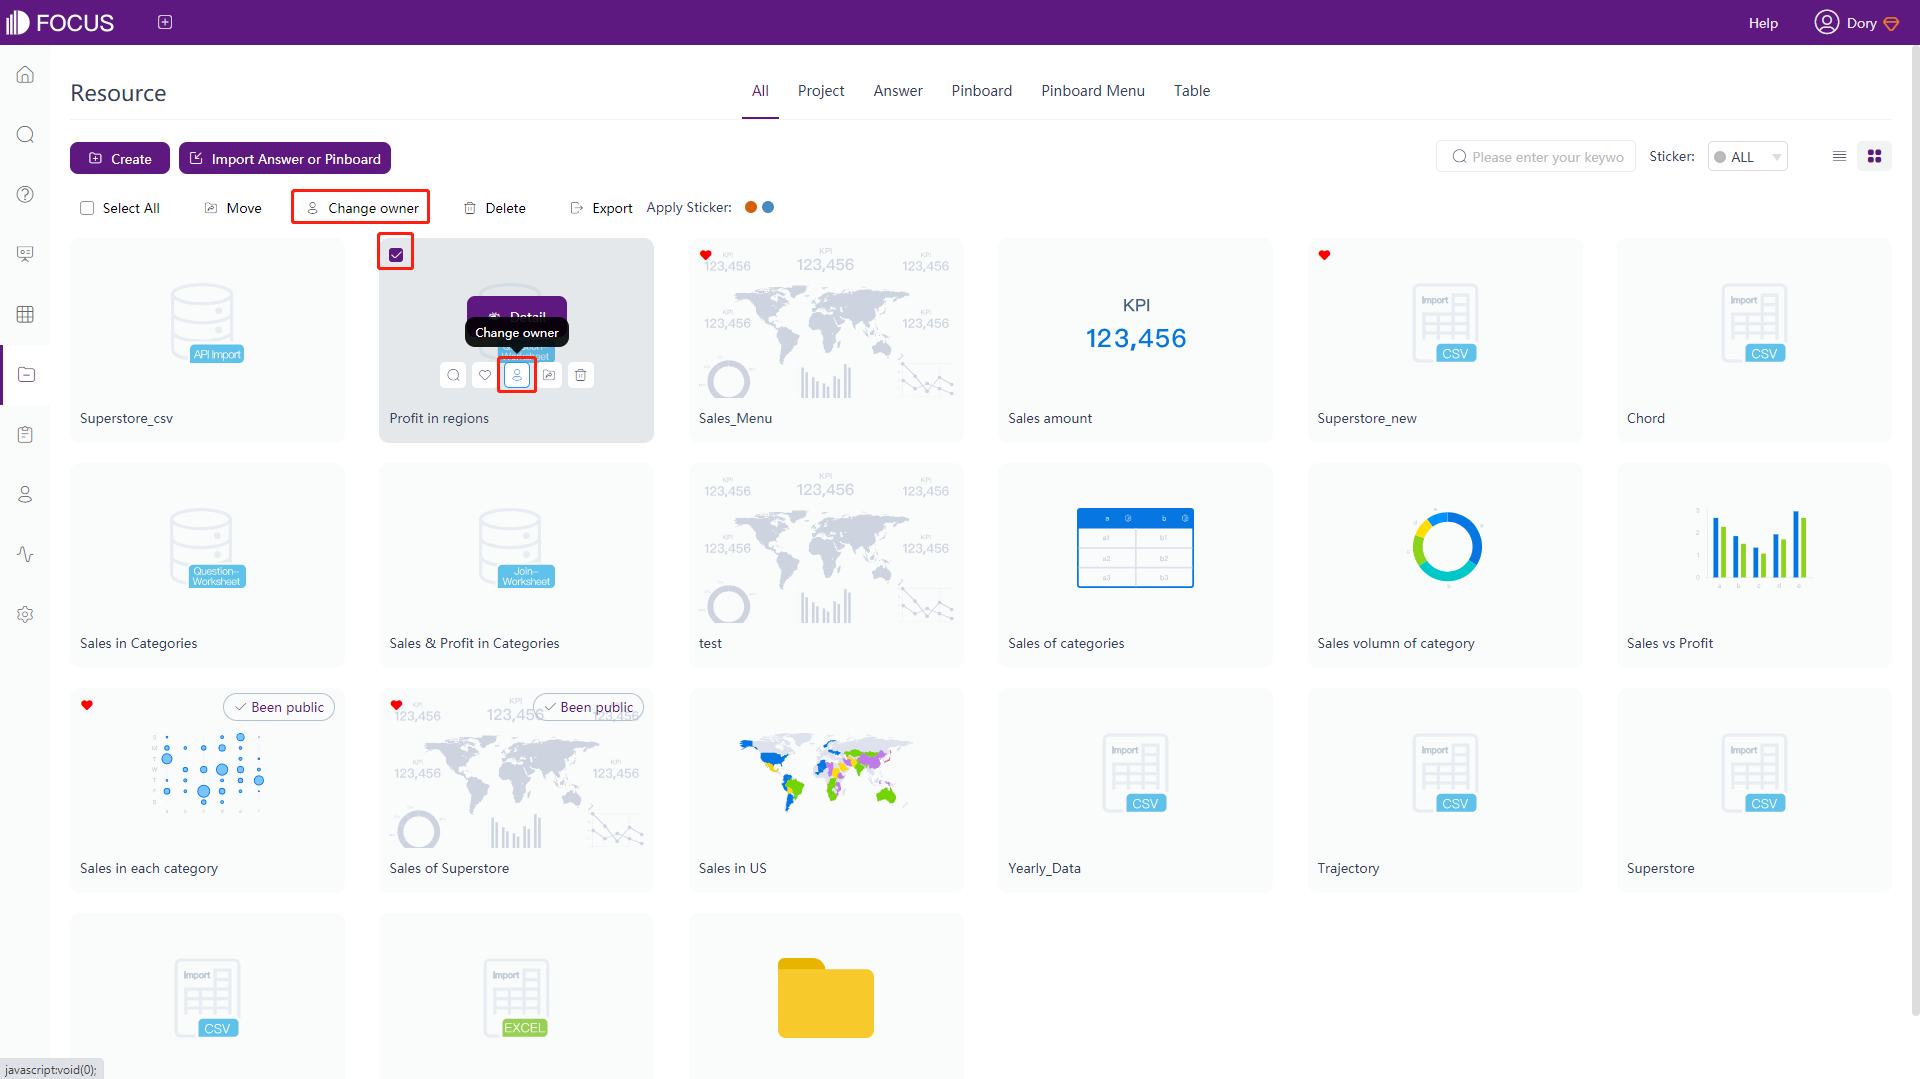
Task: Open the Sales & Profit in Categories worksheet card
Action: point(516,565)
